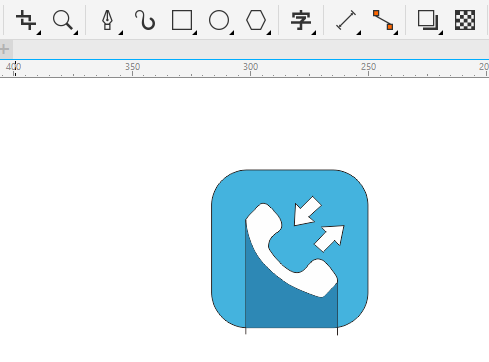Image resolution: width=489 pixels, height=362 pixels.
Task: Select the Zoom magnifier tool
Action: coord(63,20)
